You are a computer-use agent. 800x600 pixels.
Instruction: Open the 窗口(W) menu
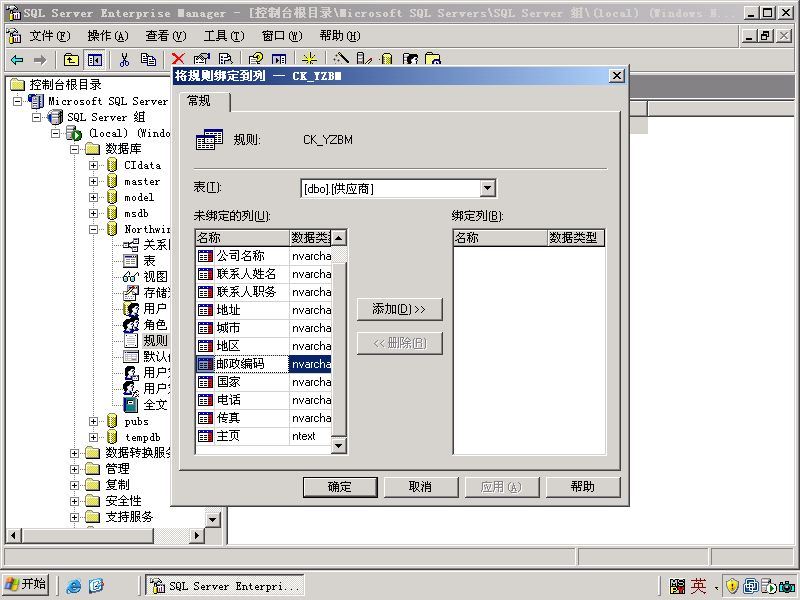click(282, 36)
